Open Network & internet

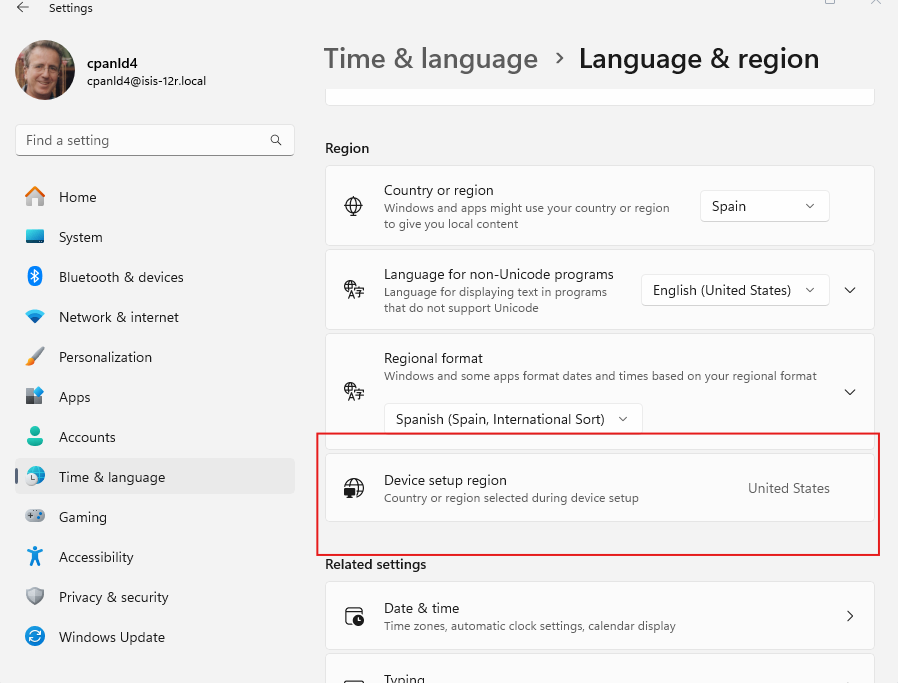pos(155,317)
